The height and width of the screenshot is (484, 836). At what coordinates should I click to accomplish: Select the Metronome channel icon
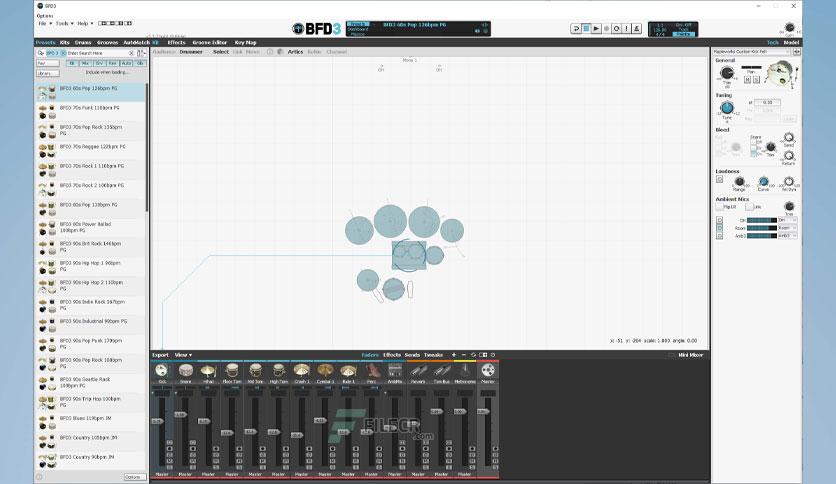pos(464,370)
